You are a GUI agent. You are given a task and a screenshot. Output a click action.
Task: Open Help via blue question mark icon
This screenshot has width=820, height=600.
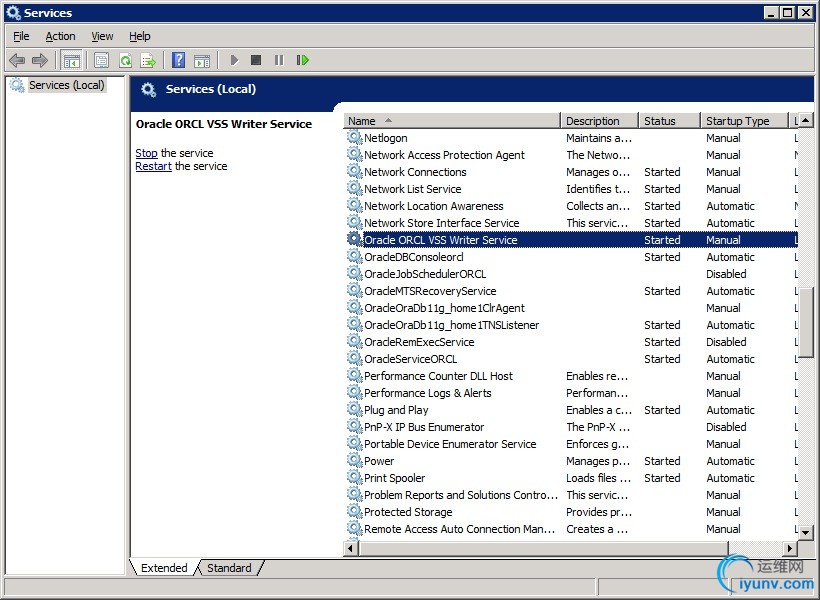click(178, 60)
